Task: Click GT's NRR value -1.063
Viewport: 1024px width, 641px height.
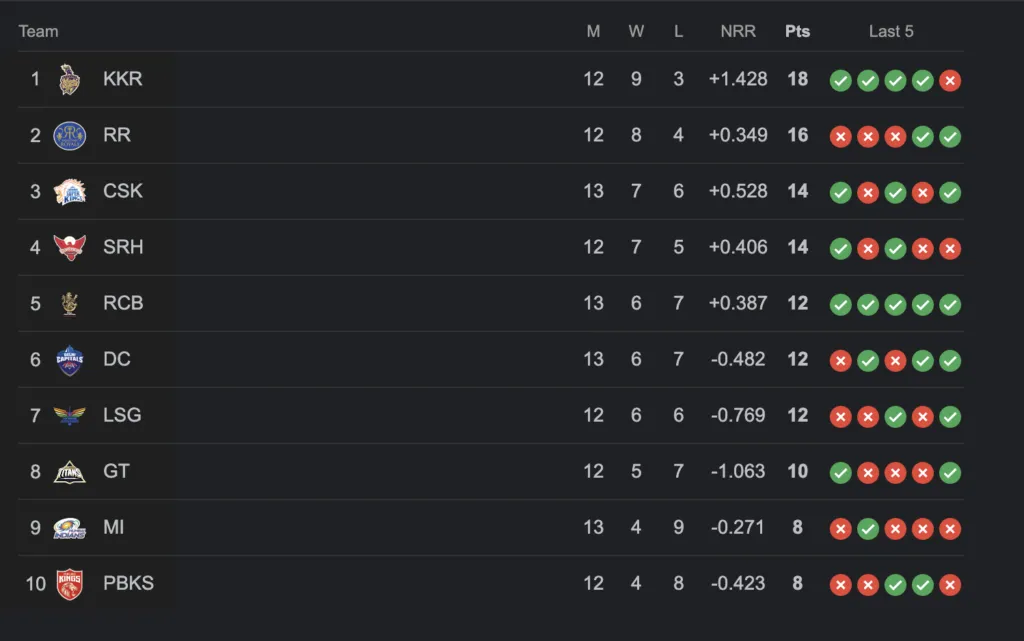Action: pyautogui.click(x=738, y=471)
